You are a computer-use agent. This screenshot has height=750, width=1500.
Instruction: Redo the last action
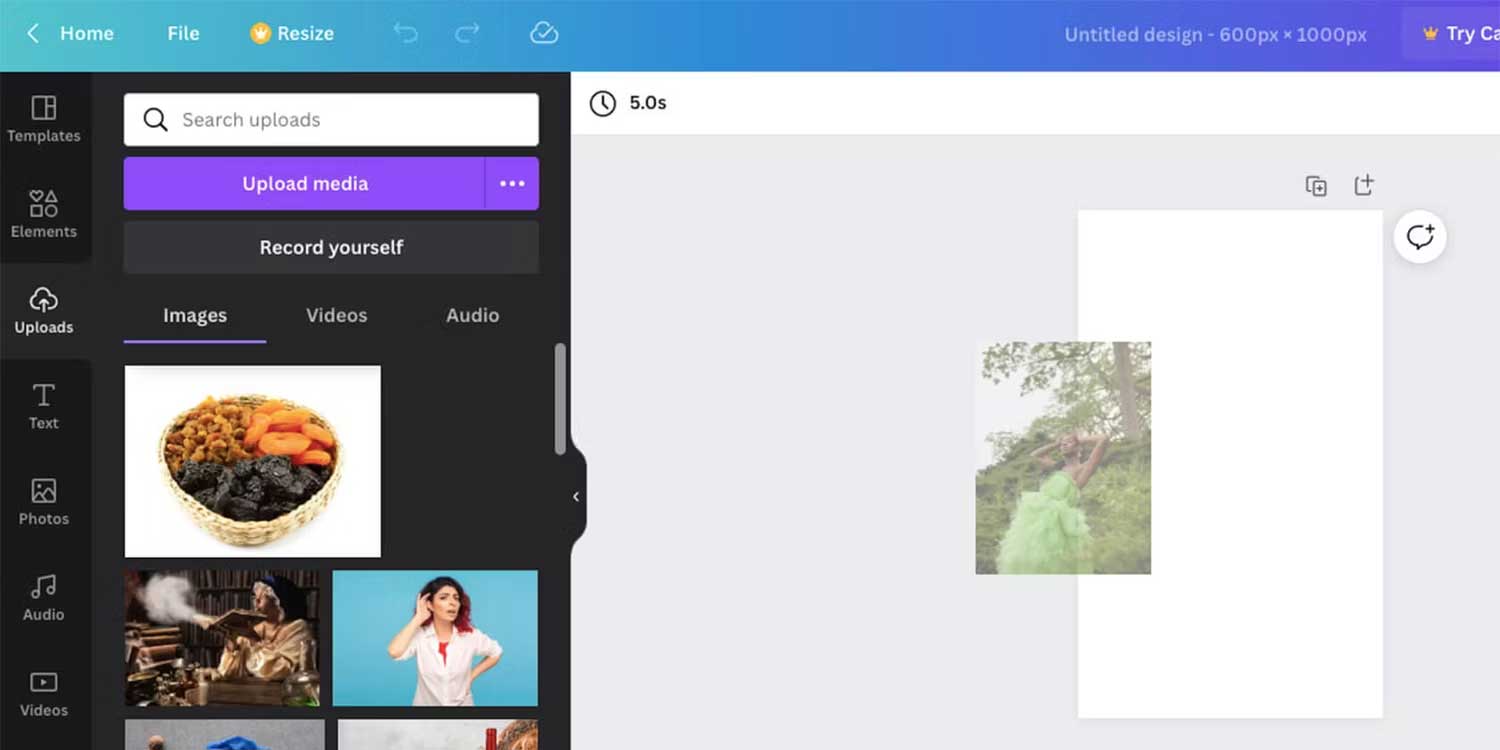point(466,33)
